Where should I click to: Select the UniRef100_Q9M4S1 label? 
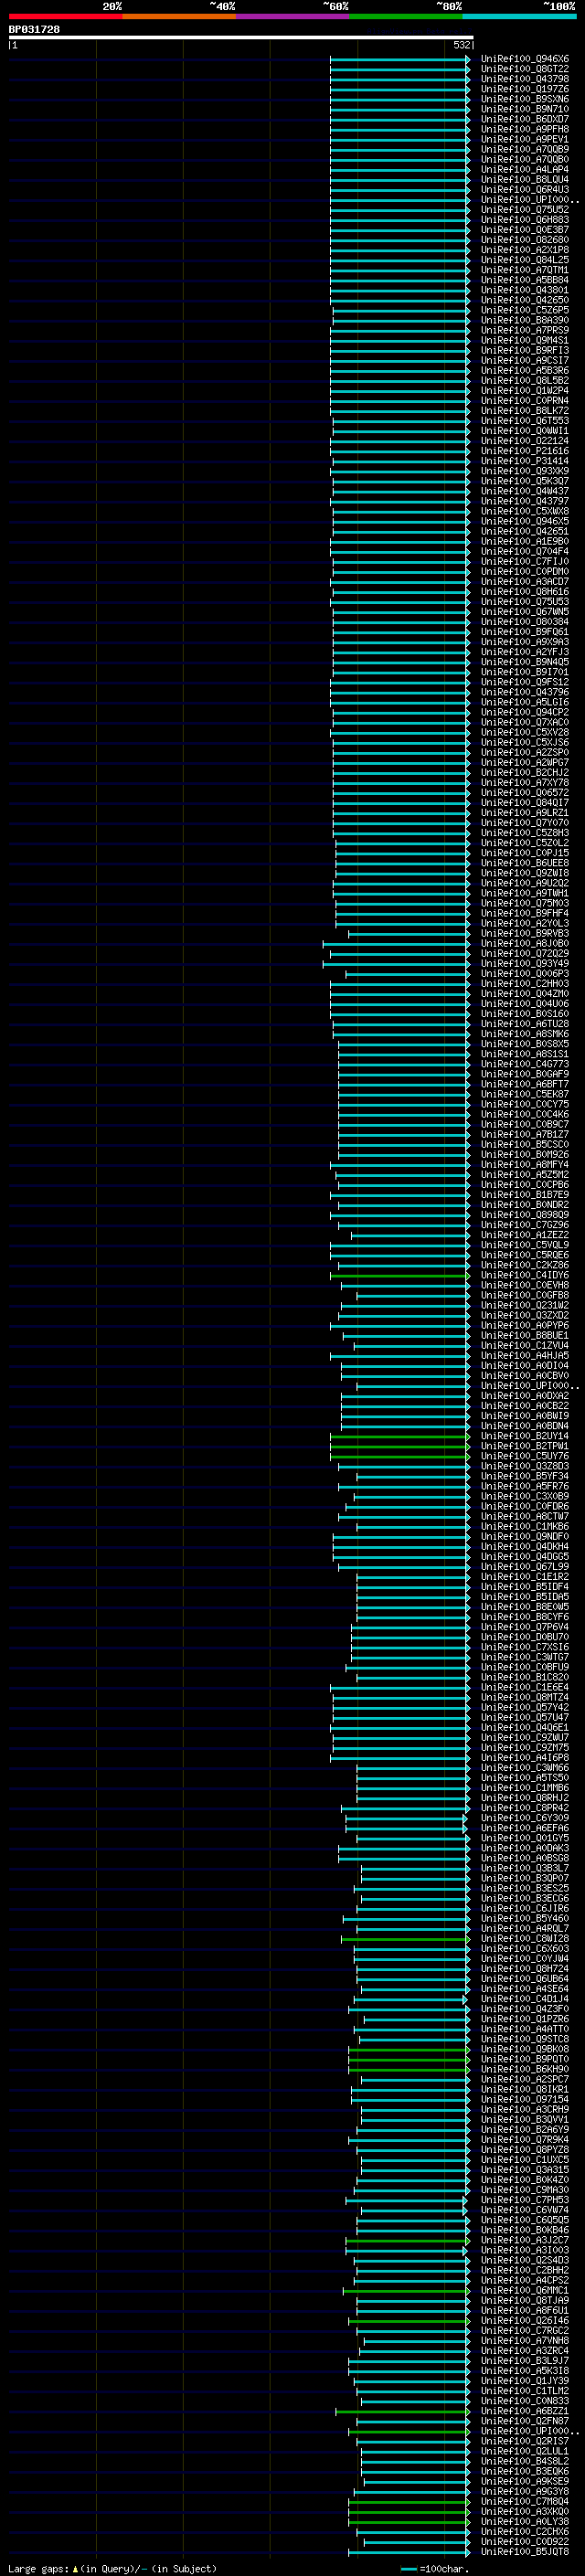pyautogui.click(x=525, y=341)
